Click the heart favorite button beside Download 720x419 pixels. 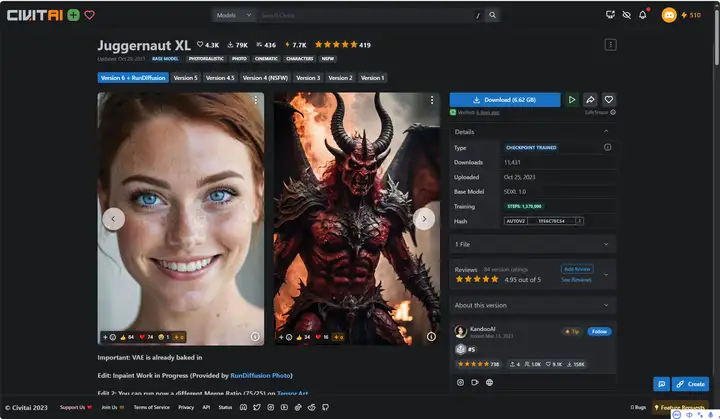click(x=609, y=100)
